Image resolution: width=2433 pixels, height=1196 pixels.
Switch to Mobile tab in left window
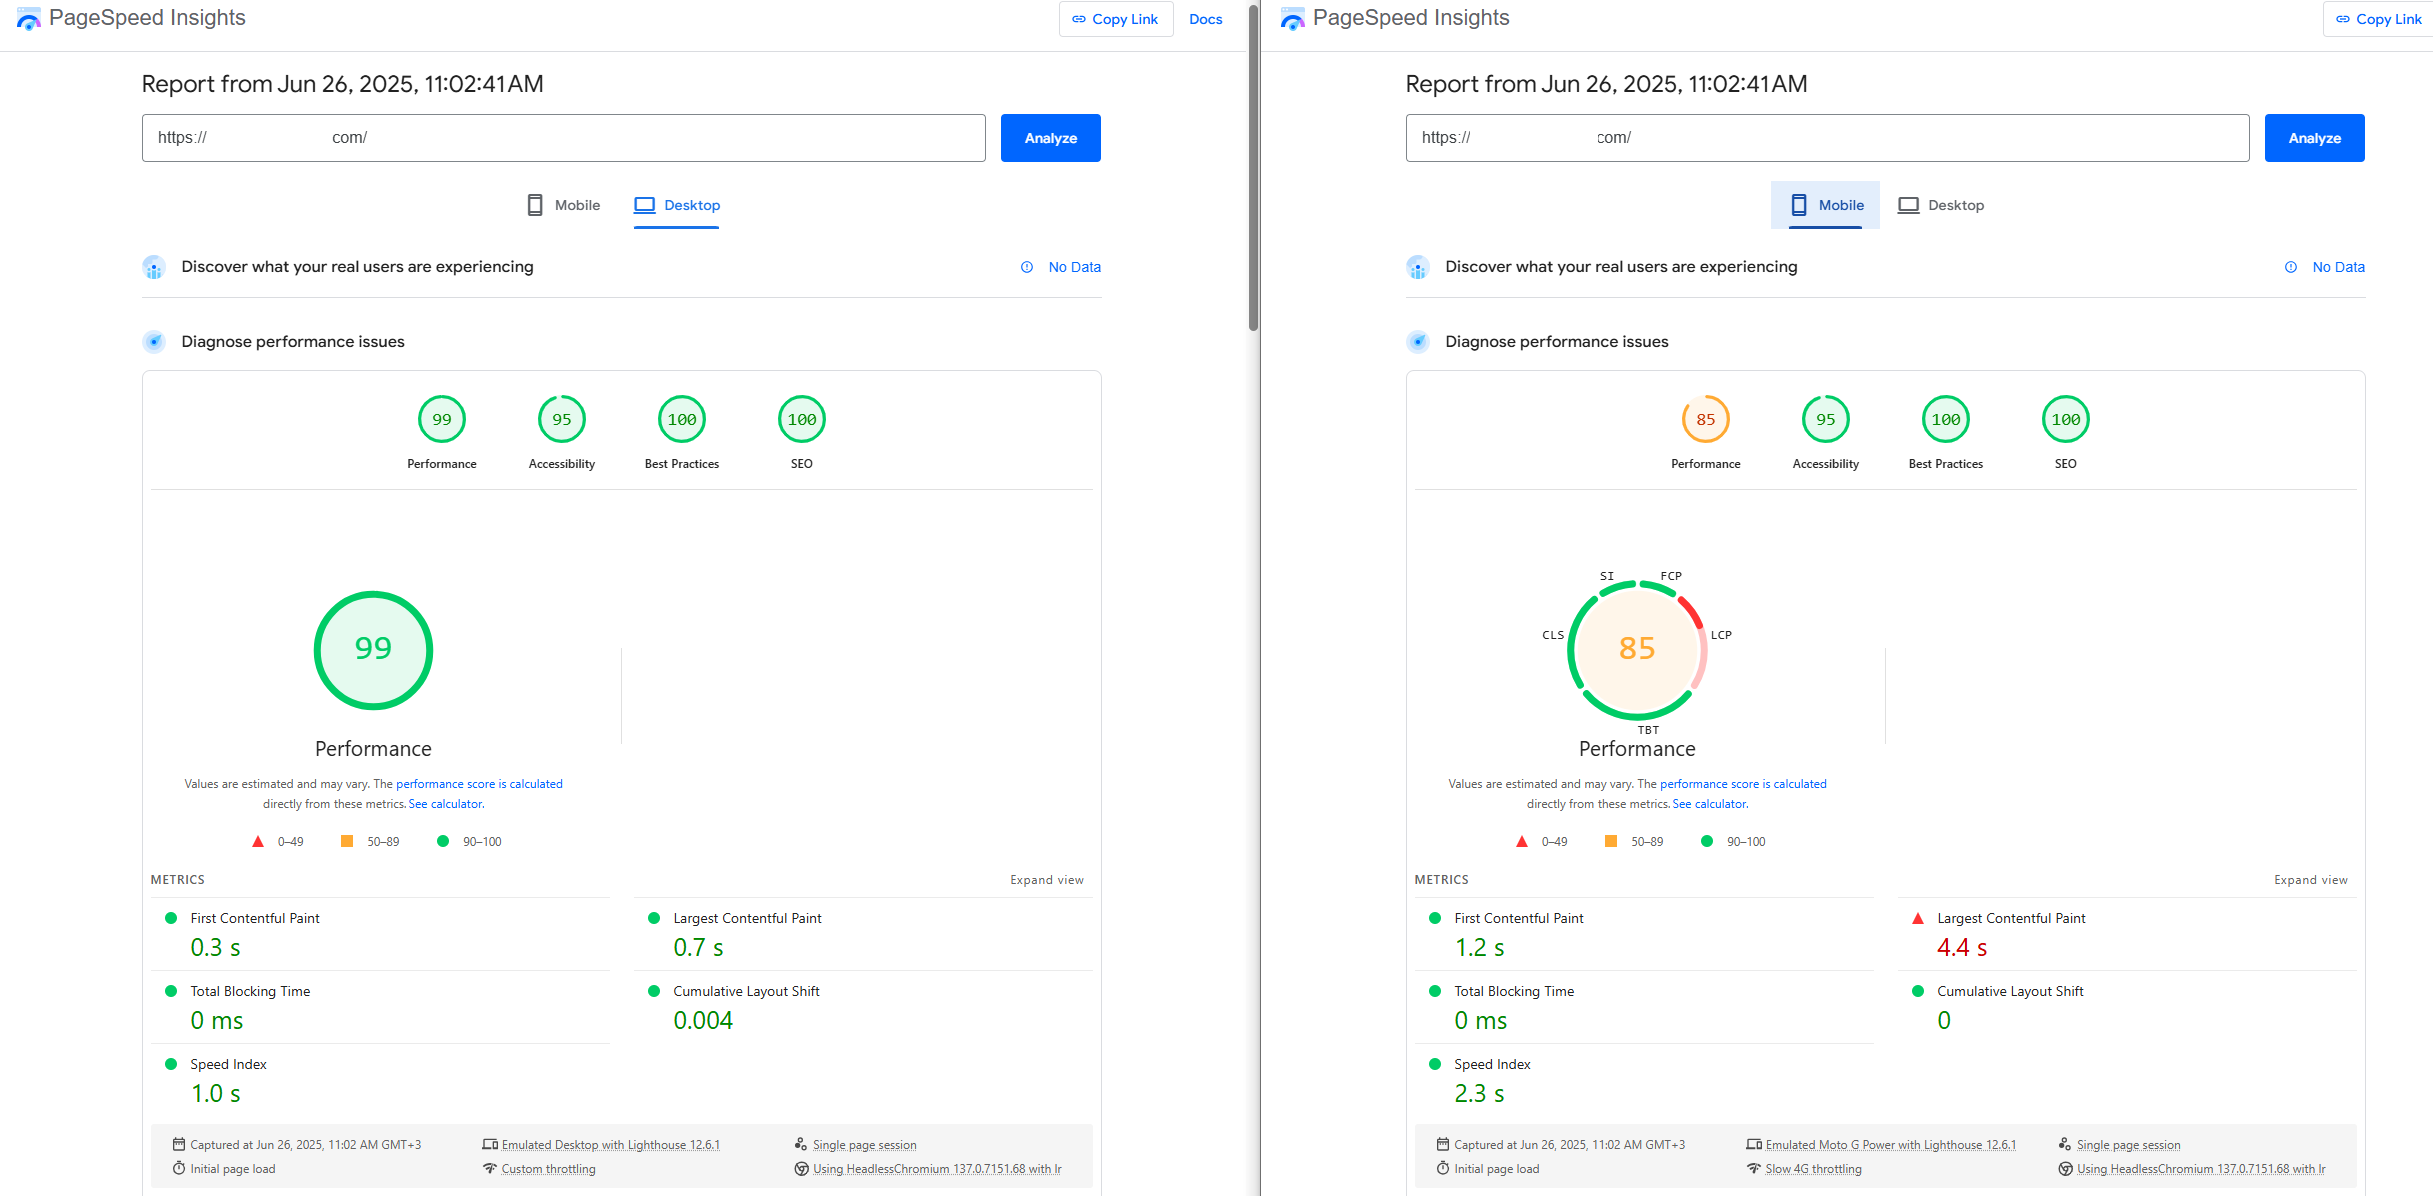click(563, 205)
